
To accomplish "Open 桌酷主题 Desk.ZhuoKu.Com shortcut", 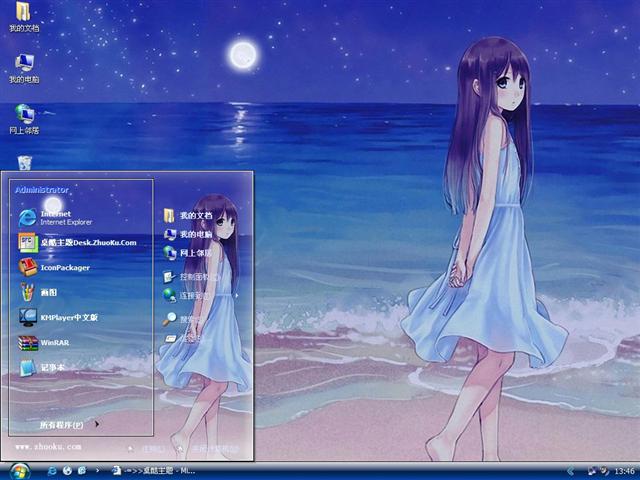I will coord(80,242).
